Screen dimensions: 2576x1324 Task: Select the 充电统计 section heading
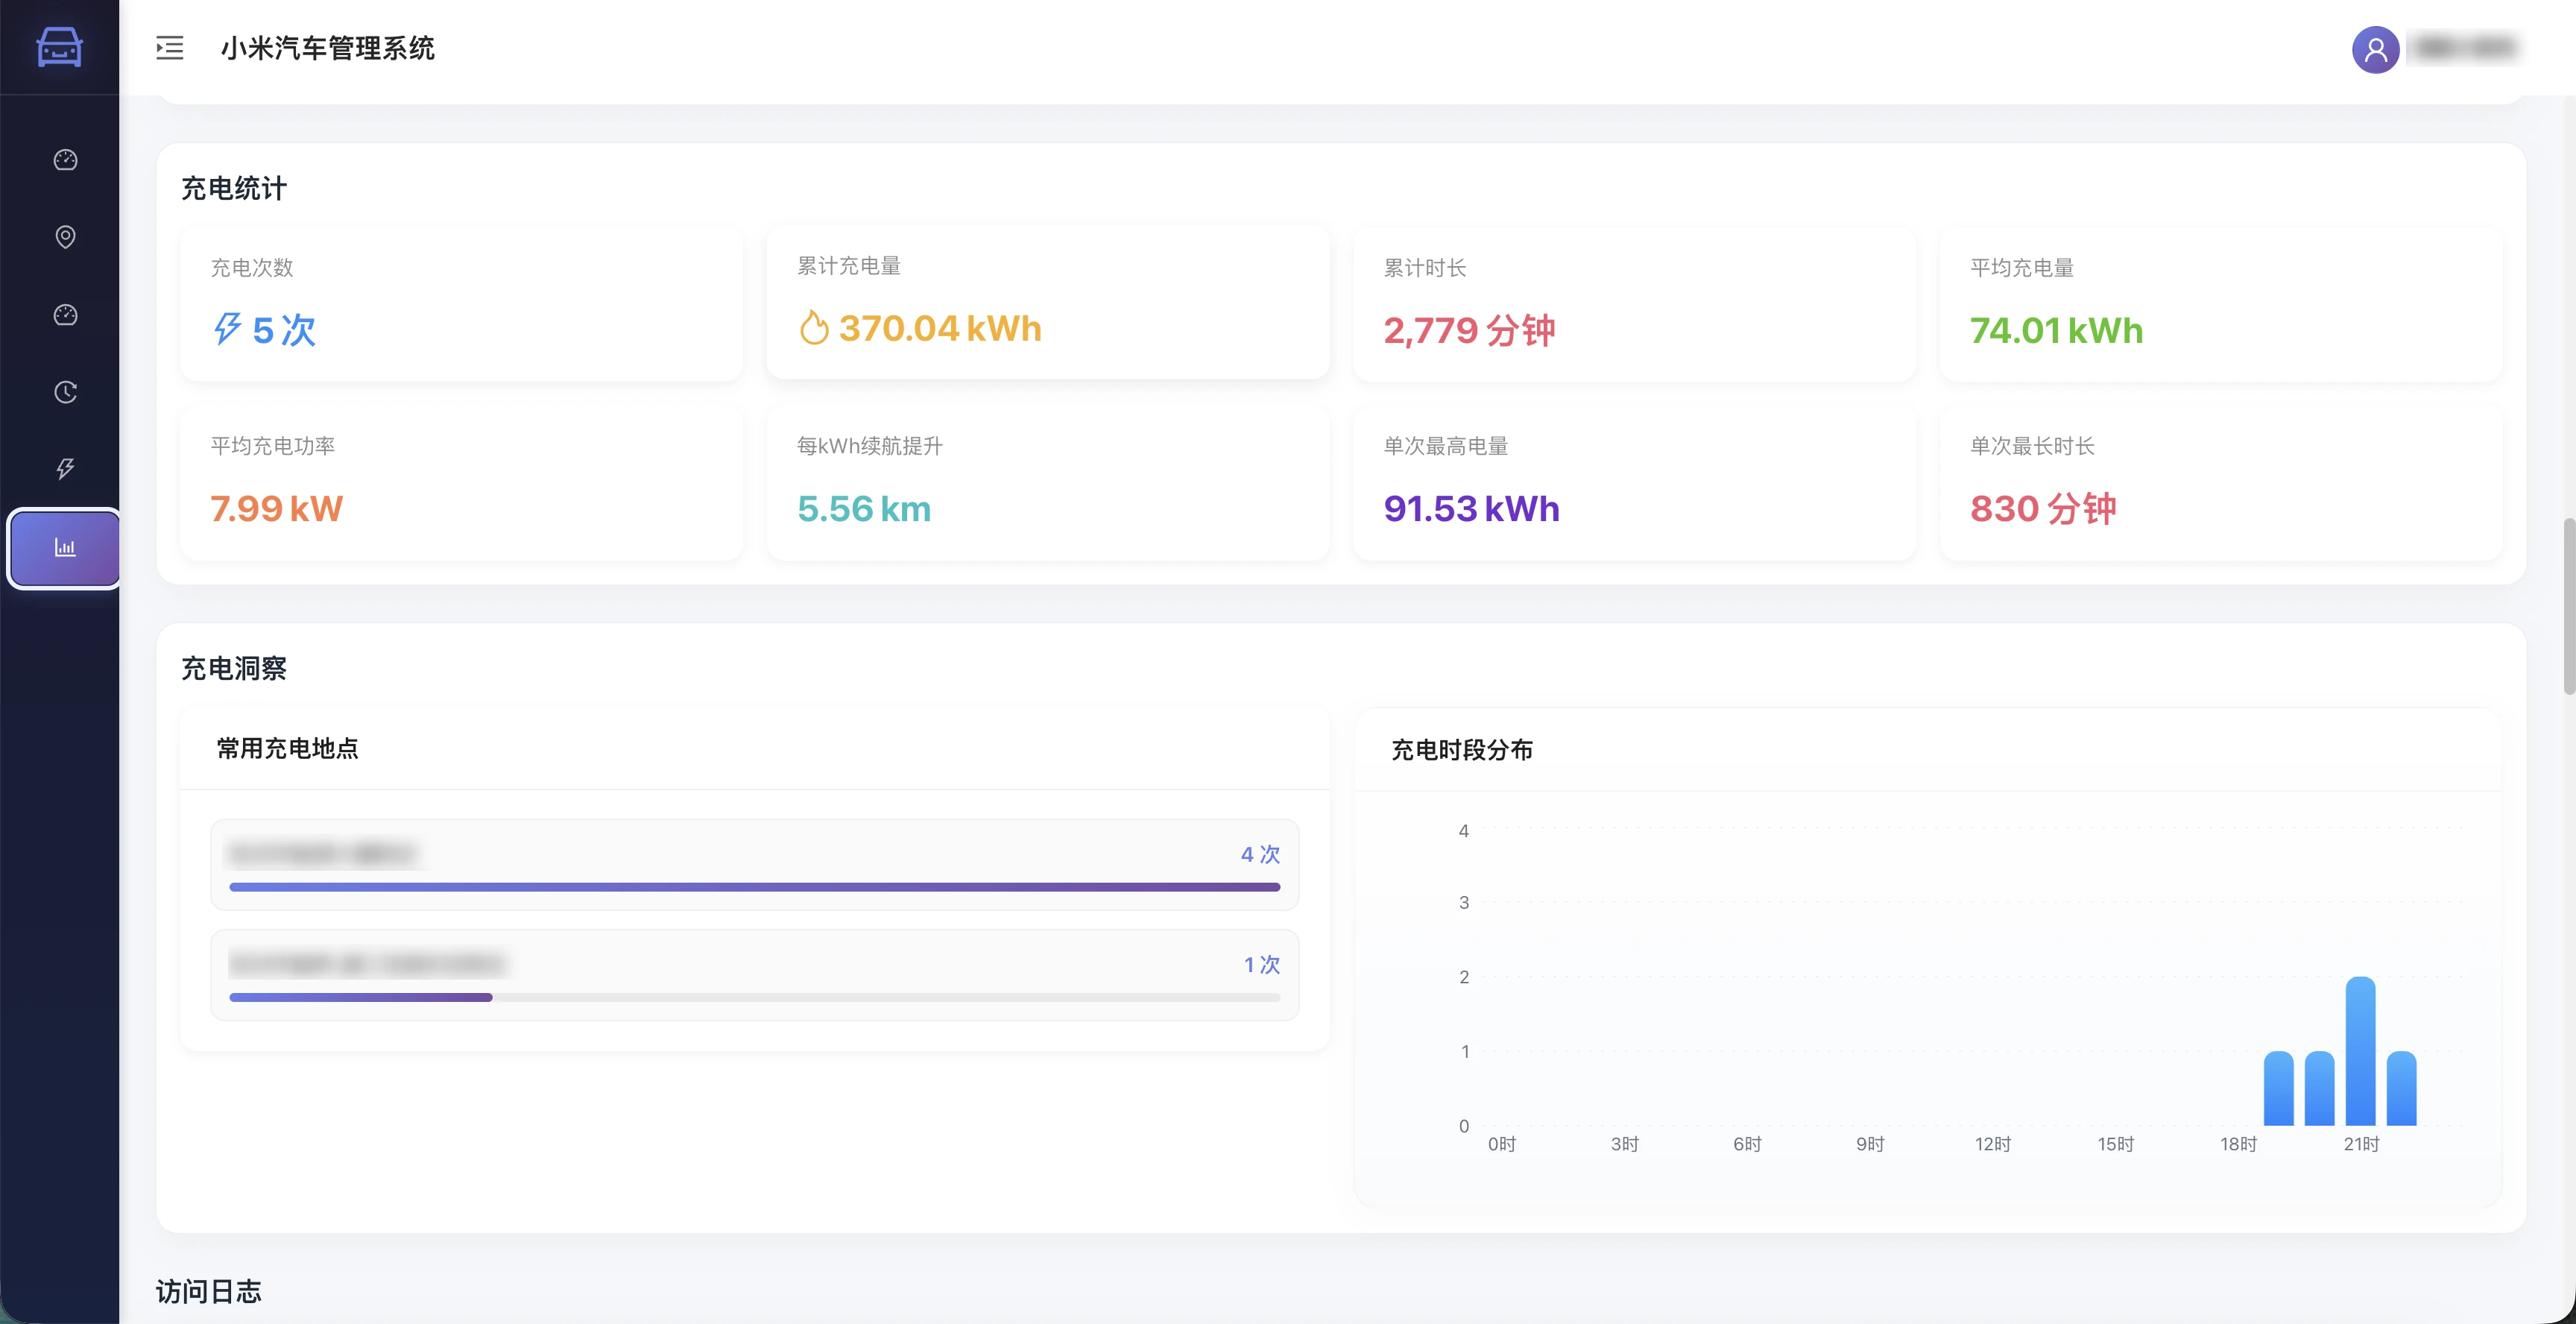coord(233,188)
